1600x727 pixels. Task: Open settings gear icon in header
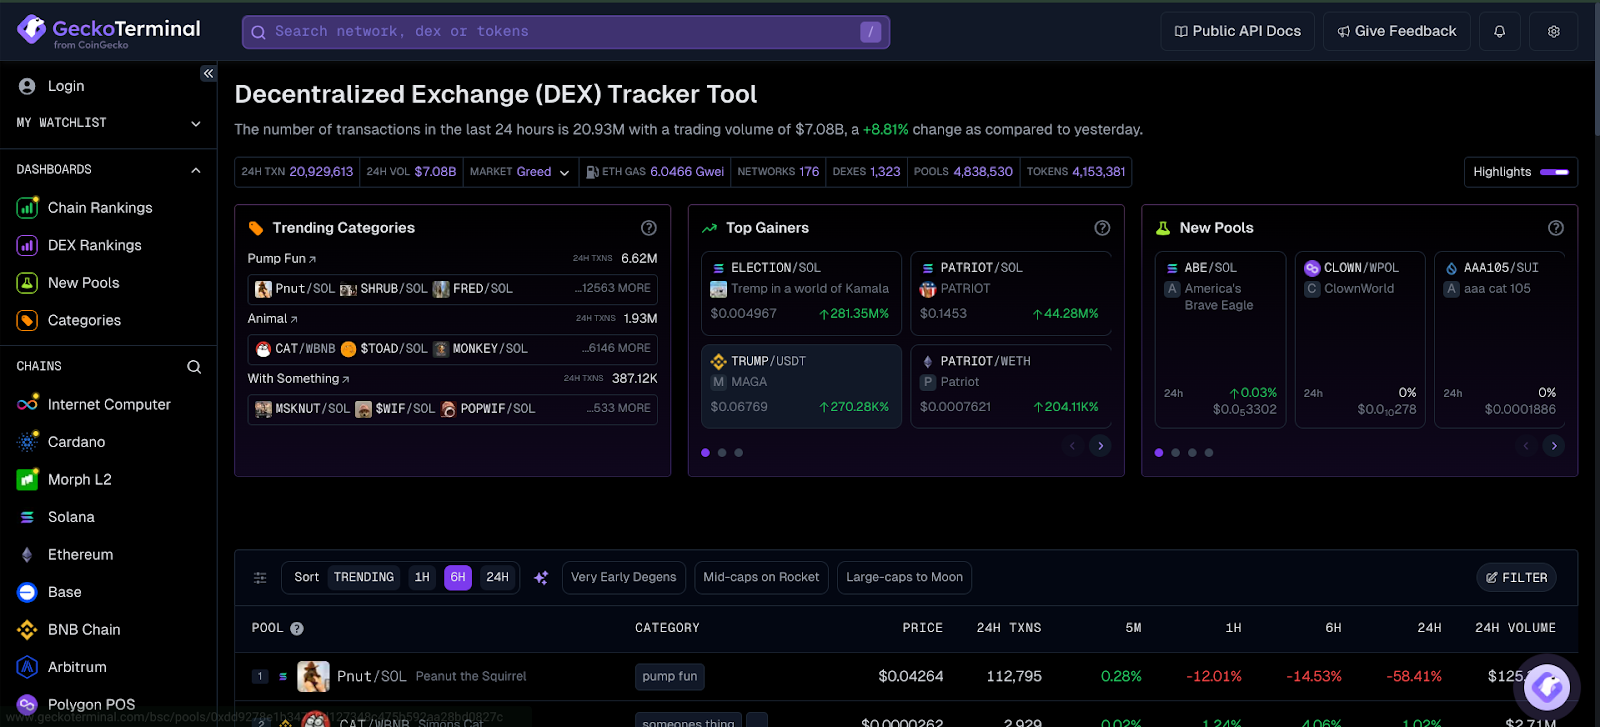pos(1553,31)
